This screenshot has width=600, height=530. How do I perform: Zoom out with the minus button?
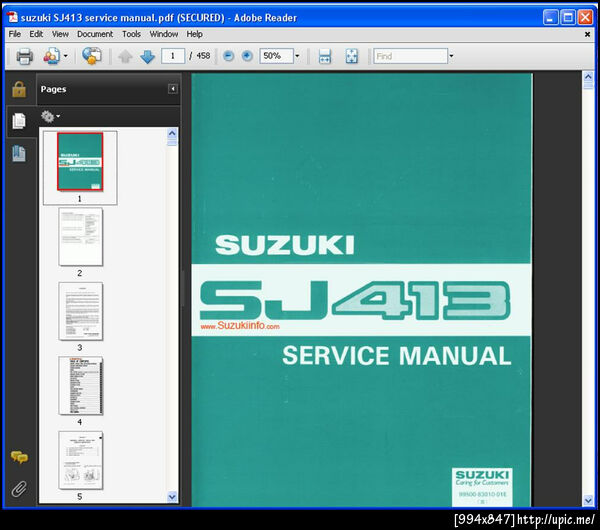click(228, 56)
